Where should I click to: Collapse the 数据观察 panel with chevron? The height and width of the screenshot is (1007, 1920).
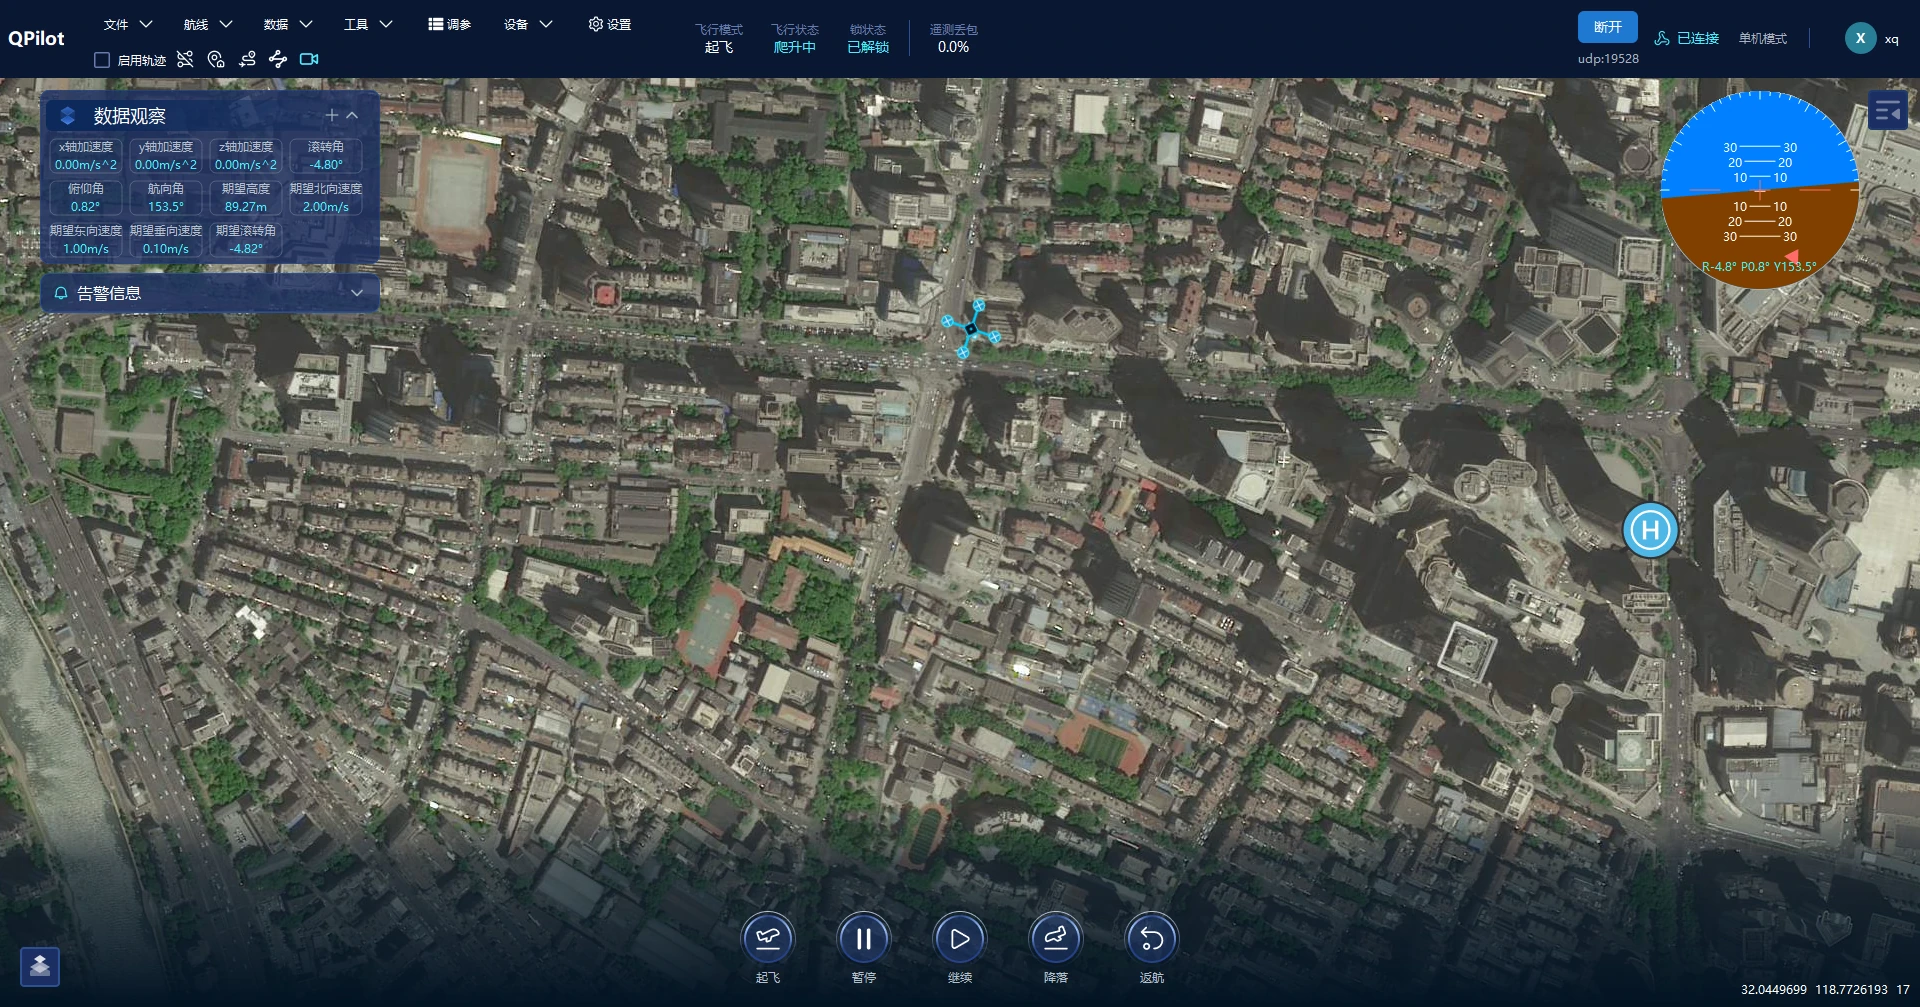point(352,115)
